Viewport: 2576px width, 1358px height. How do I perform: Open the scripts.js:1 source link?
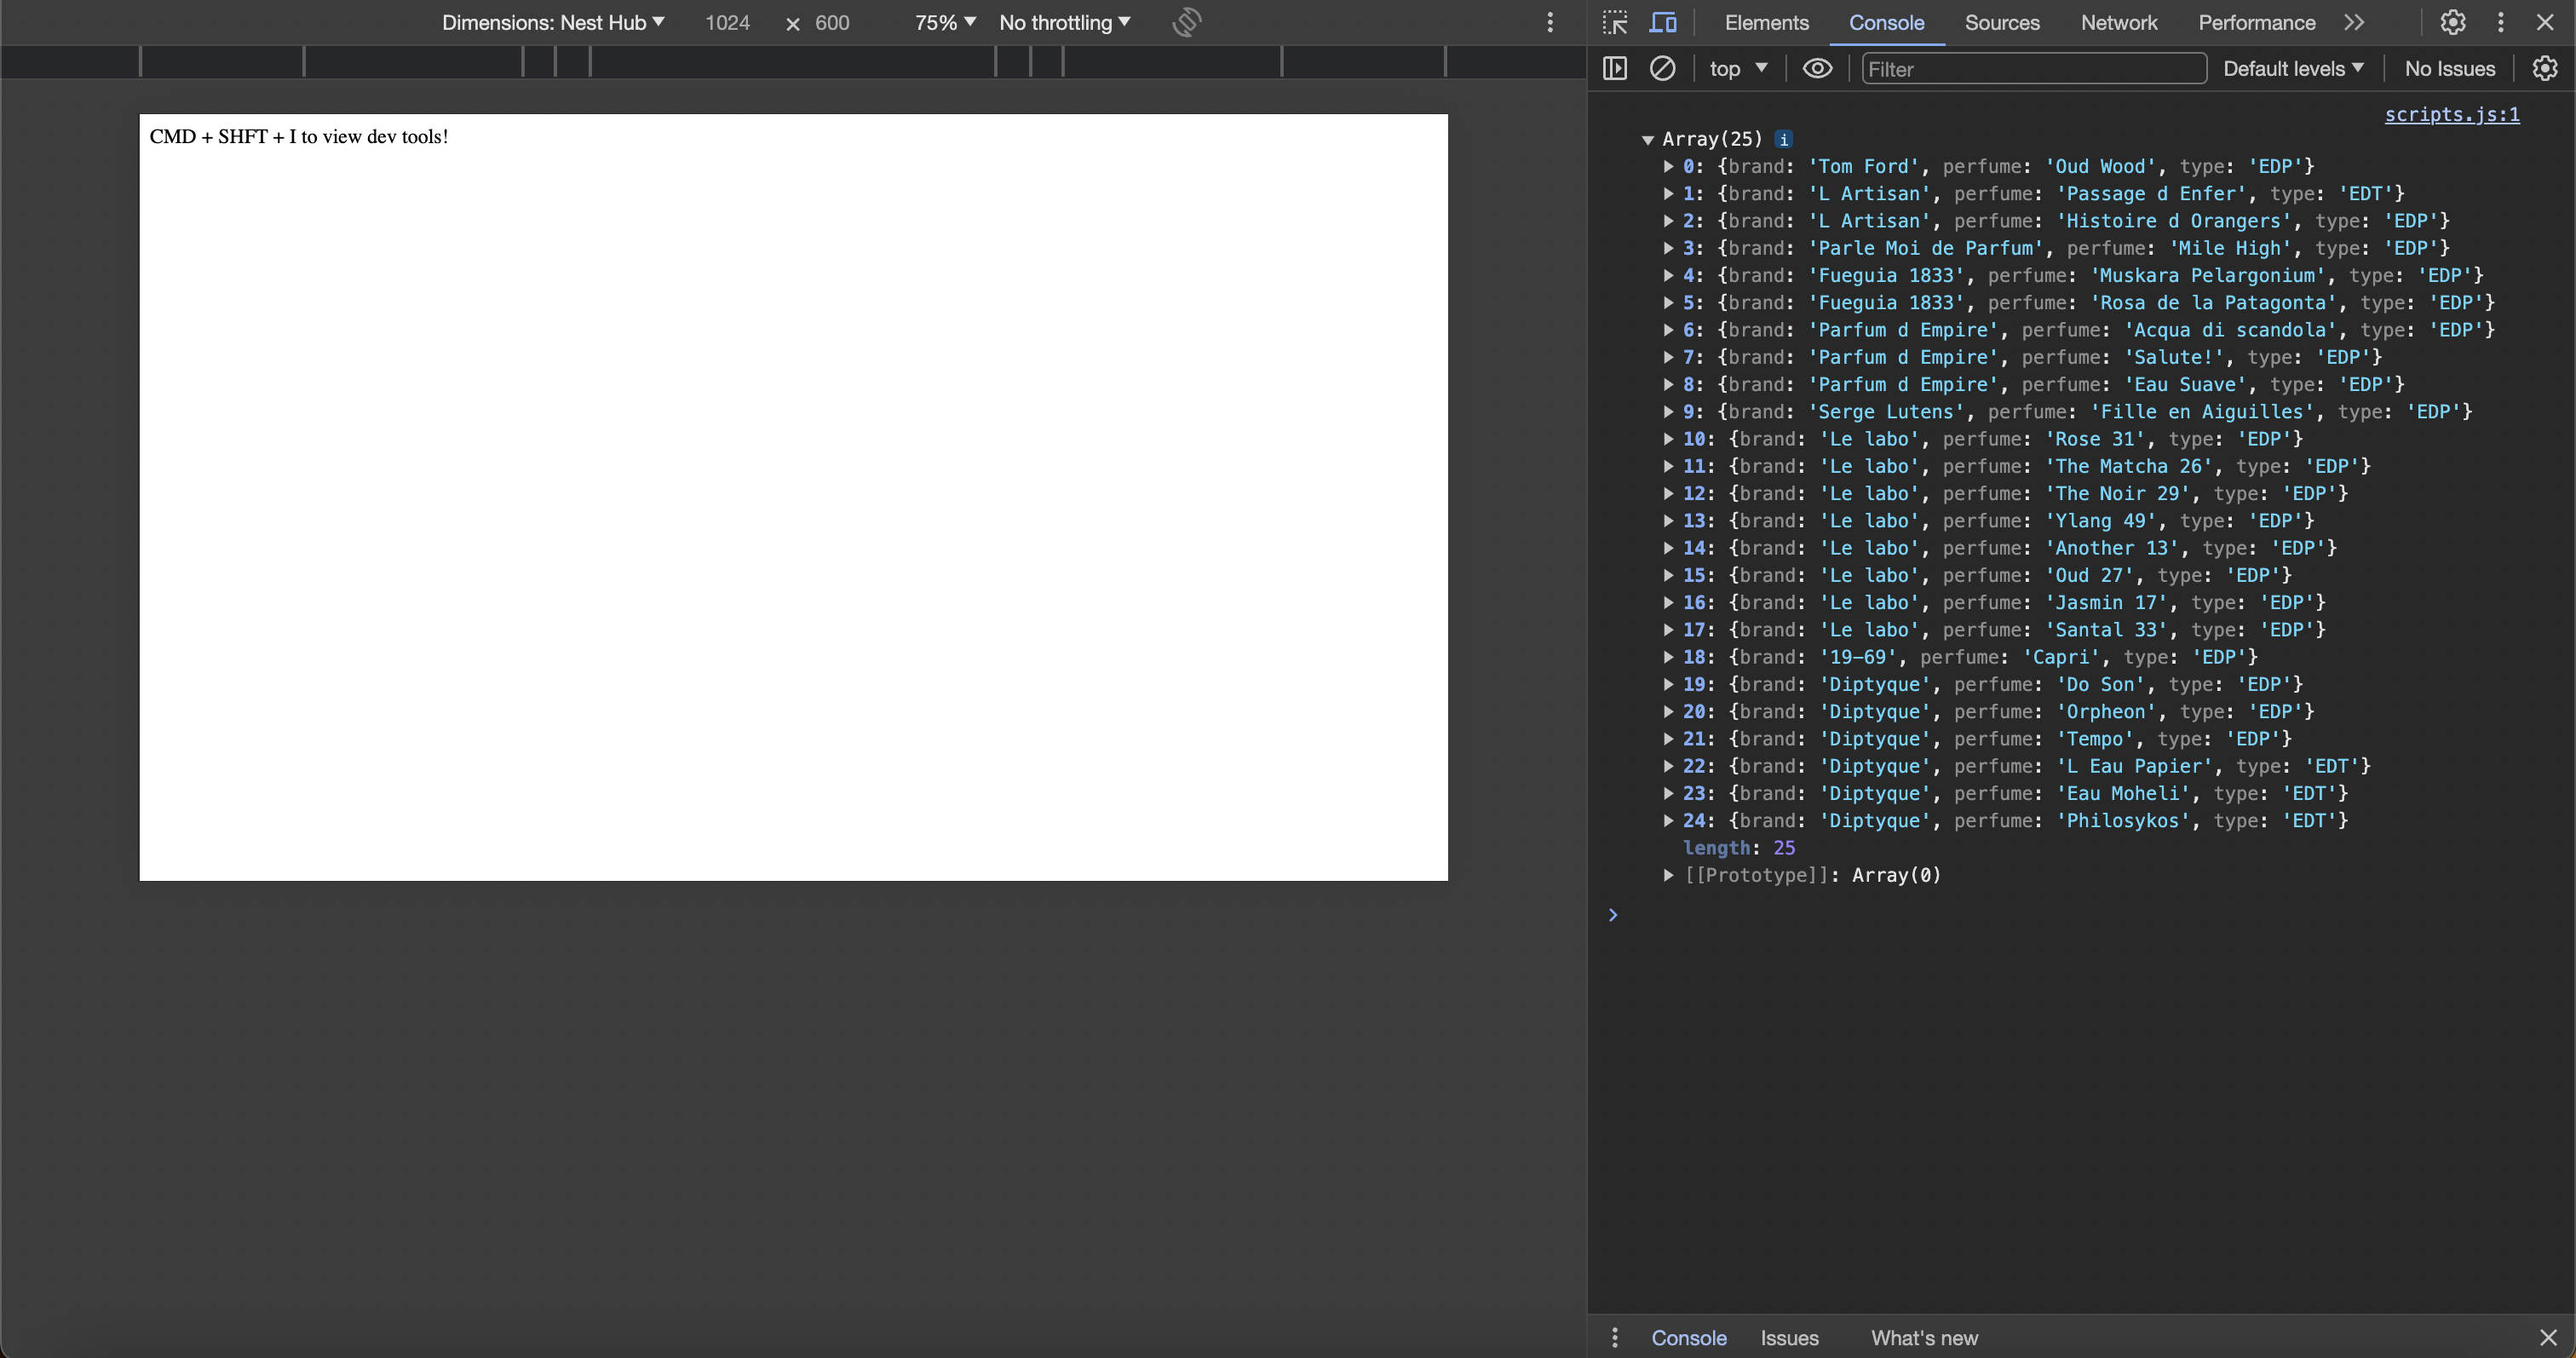tap(2451, 114)
